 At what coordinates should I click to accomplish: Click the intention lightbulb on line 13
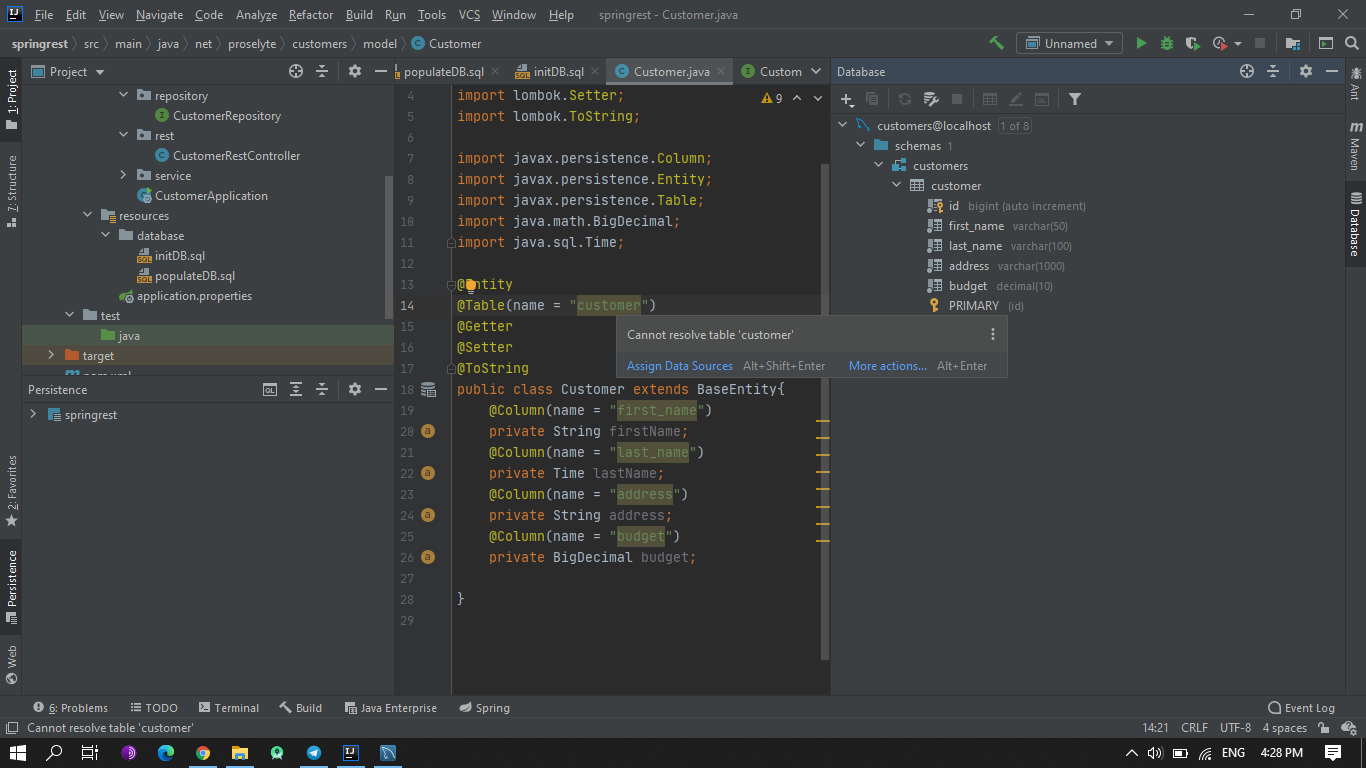(x=471, y=285)
